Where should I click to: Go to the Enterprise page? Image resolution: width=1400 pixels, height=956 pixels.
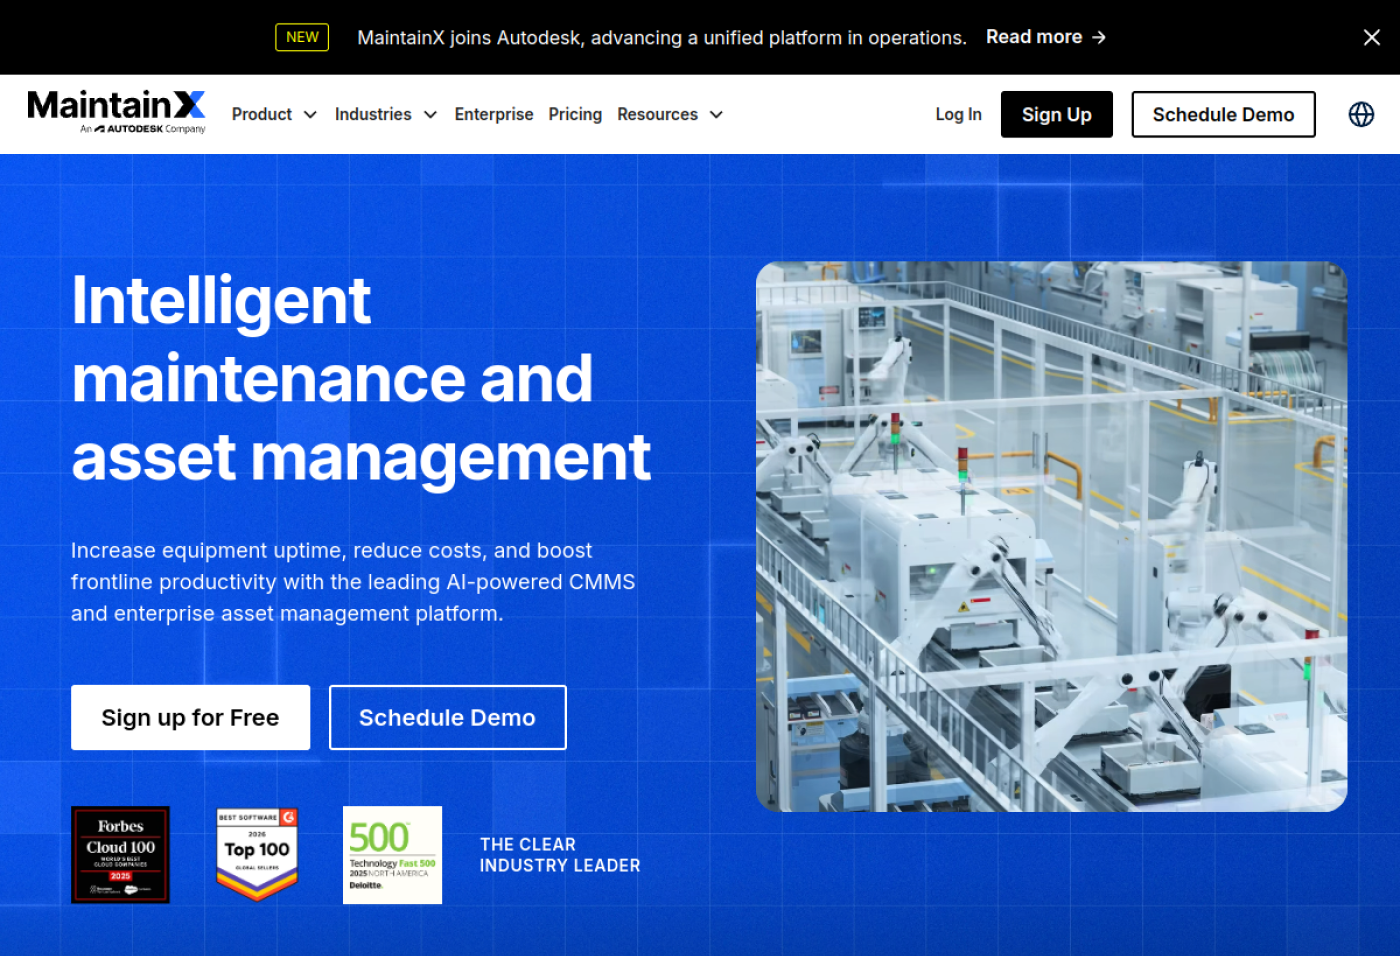494,115
